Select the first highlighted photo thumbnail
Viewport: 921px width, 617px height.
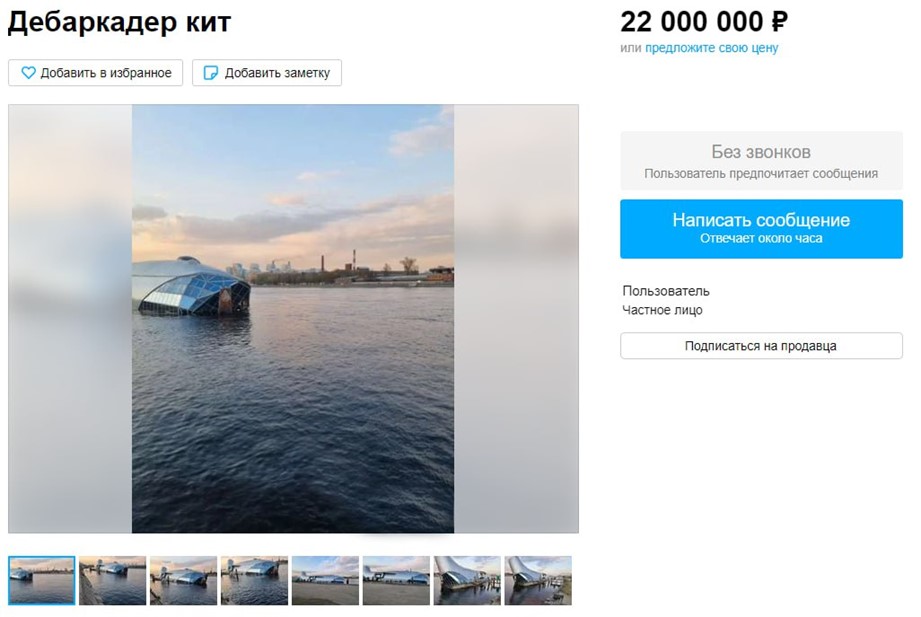tap(42, 580)
